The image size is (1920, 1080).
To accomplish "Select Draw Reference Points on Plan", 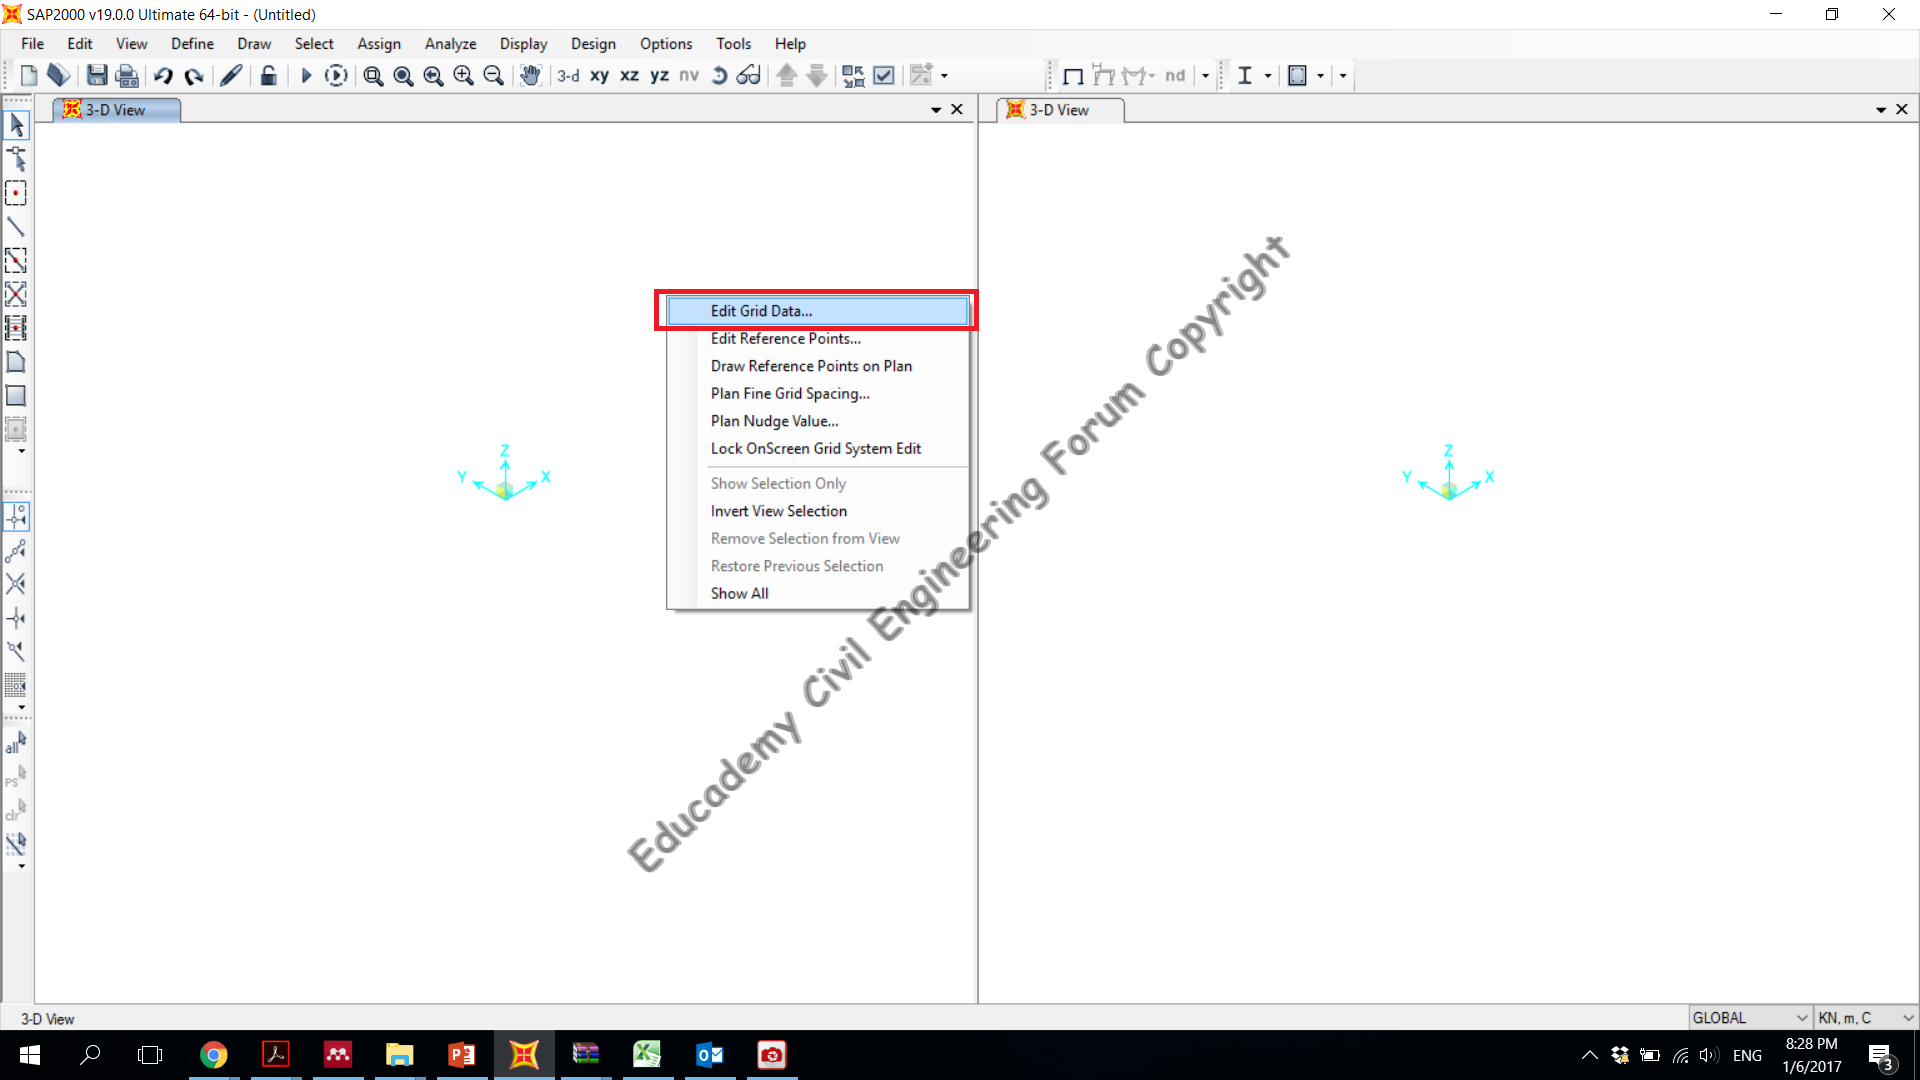I will click(x=818, y=366).
